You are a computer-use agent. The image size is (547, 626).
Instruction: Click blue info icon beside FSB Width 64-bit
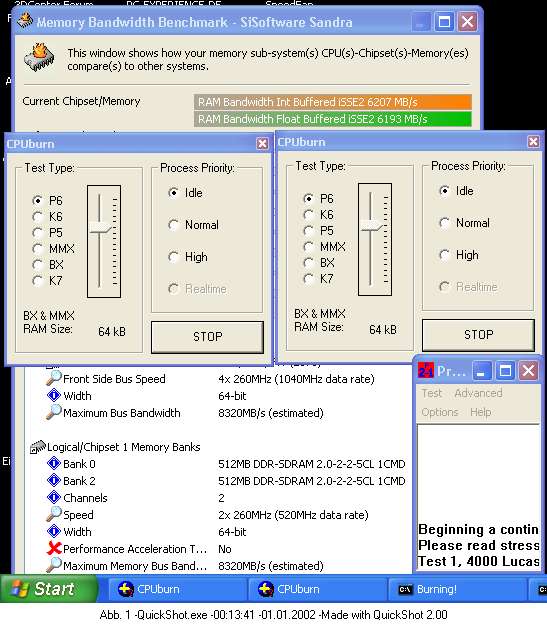coord(54,395)
